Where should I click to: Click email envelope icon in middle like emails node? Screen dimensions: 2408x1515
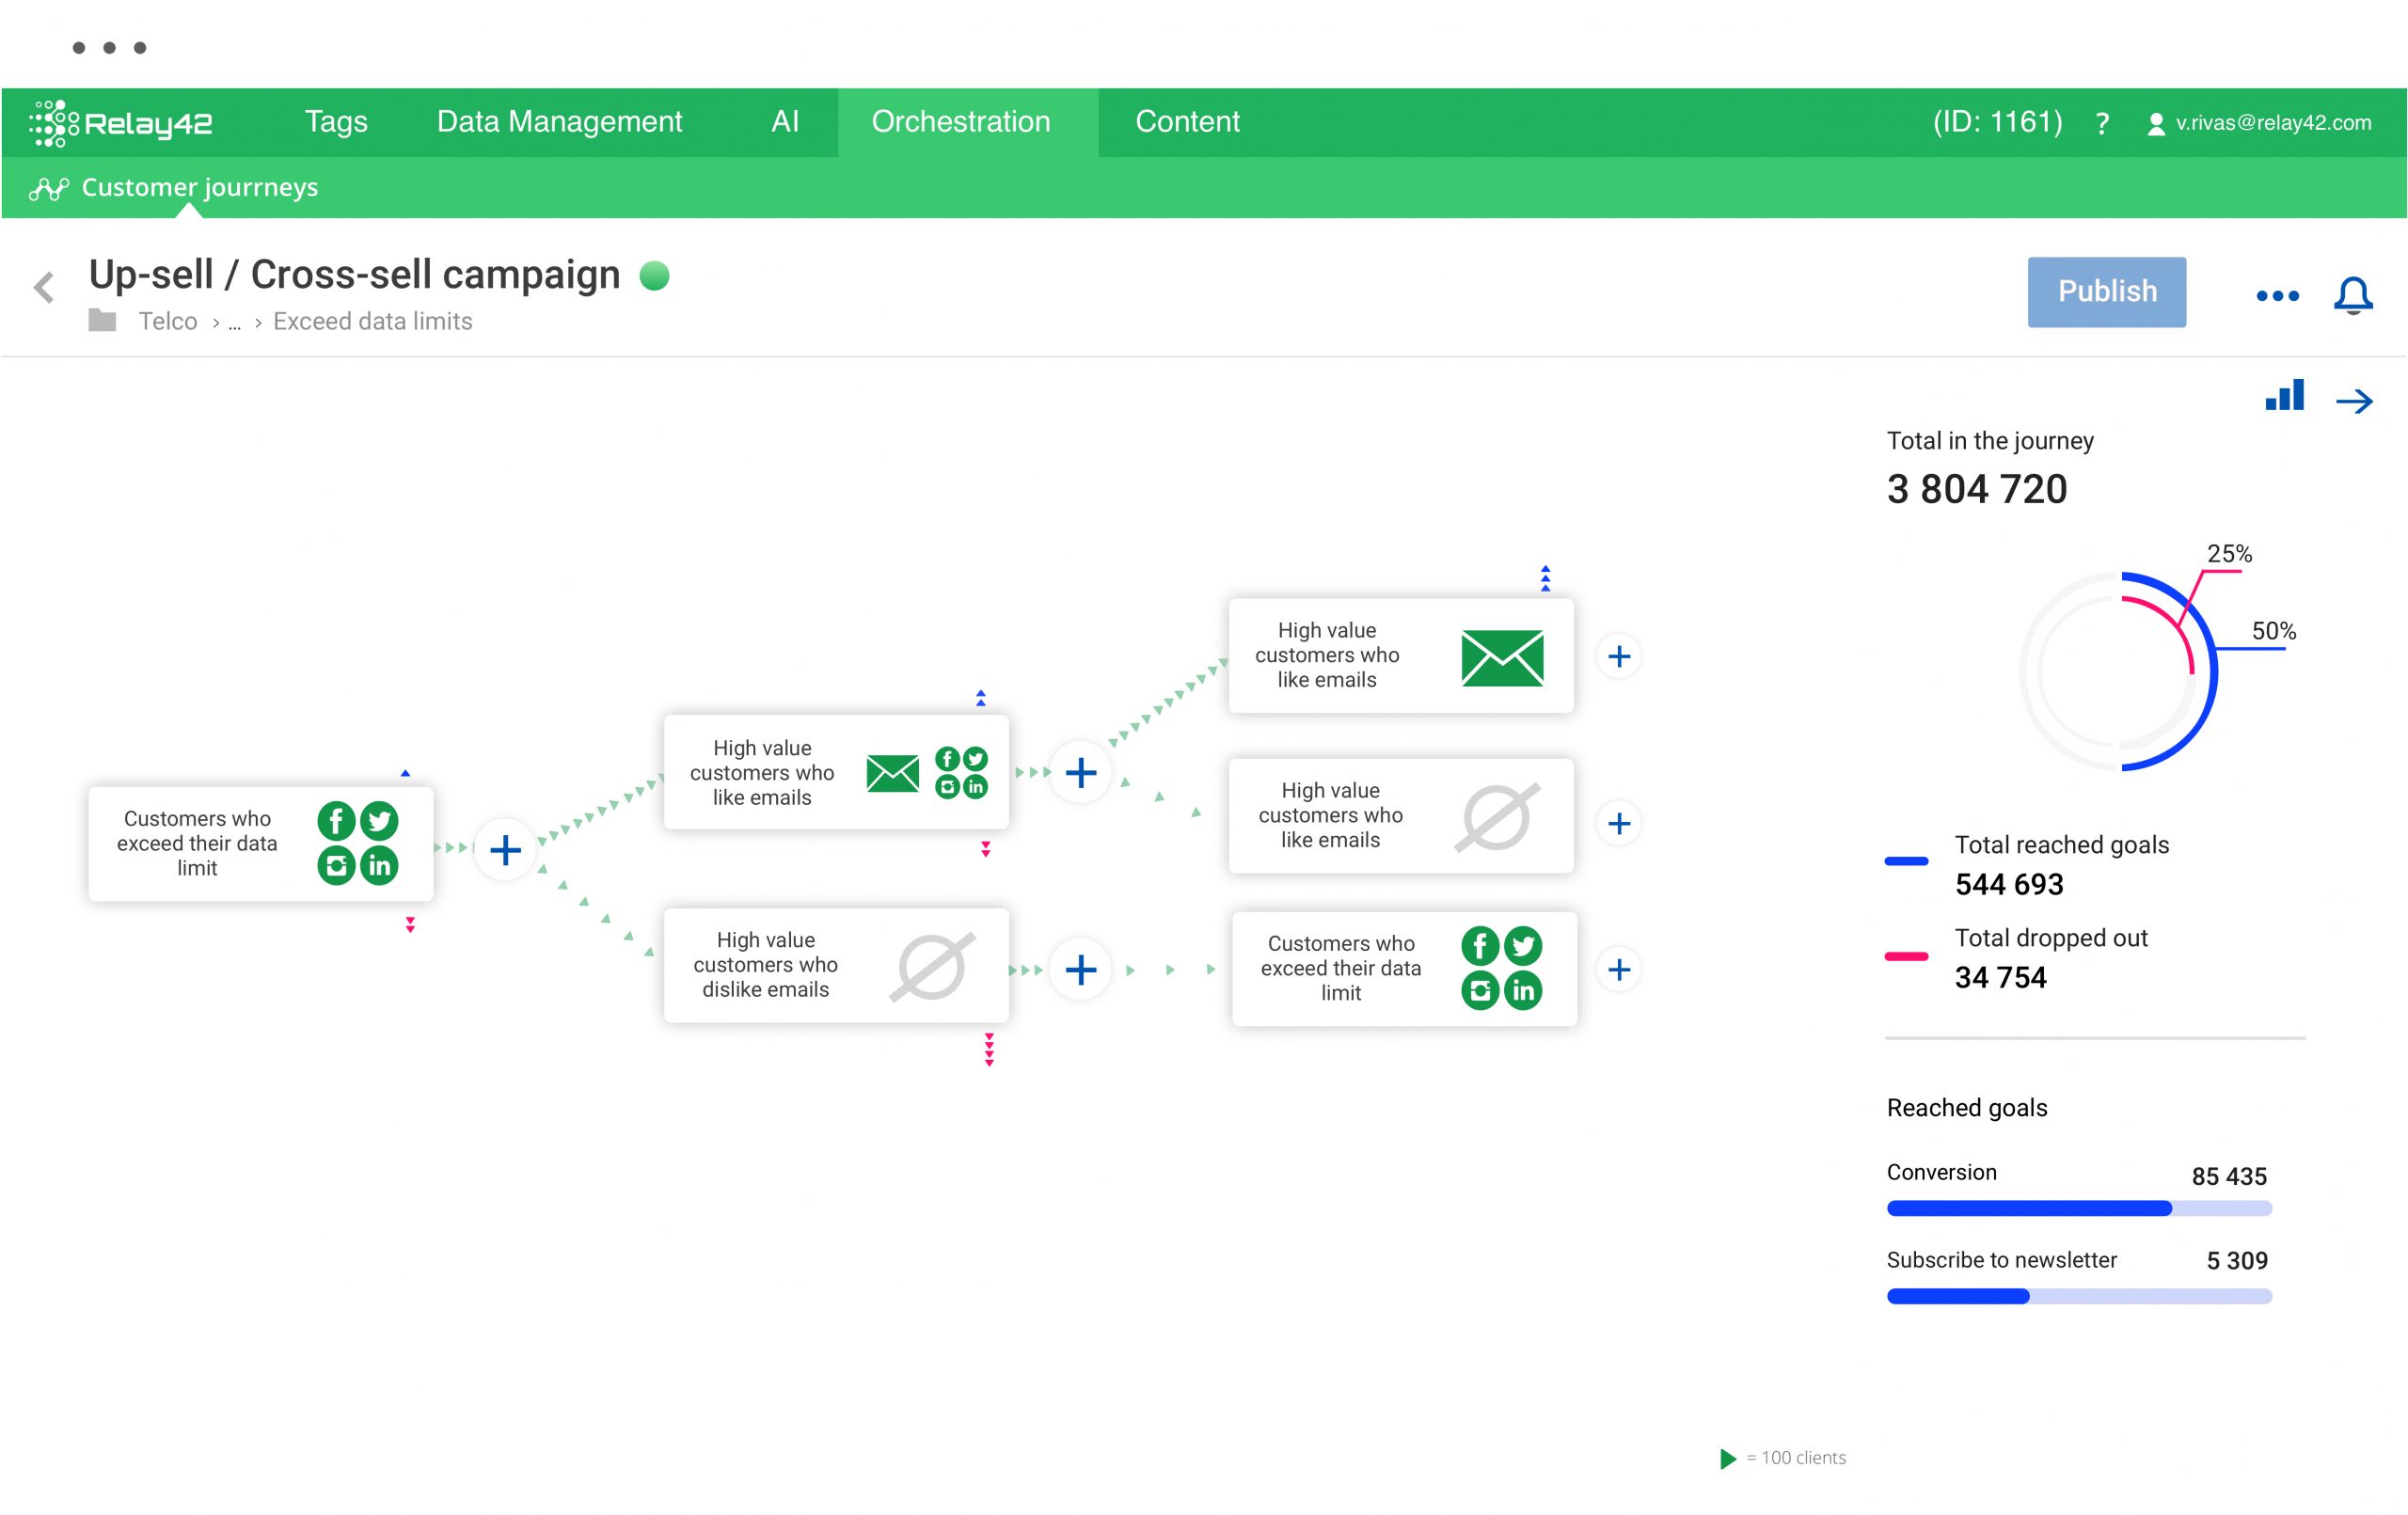(x=892, y=773)
